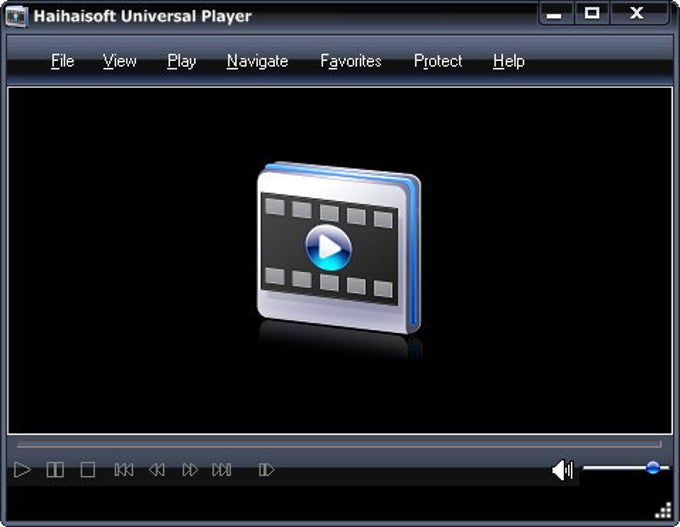Expand the Play menu

182,62
